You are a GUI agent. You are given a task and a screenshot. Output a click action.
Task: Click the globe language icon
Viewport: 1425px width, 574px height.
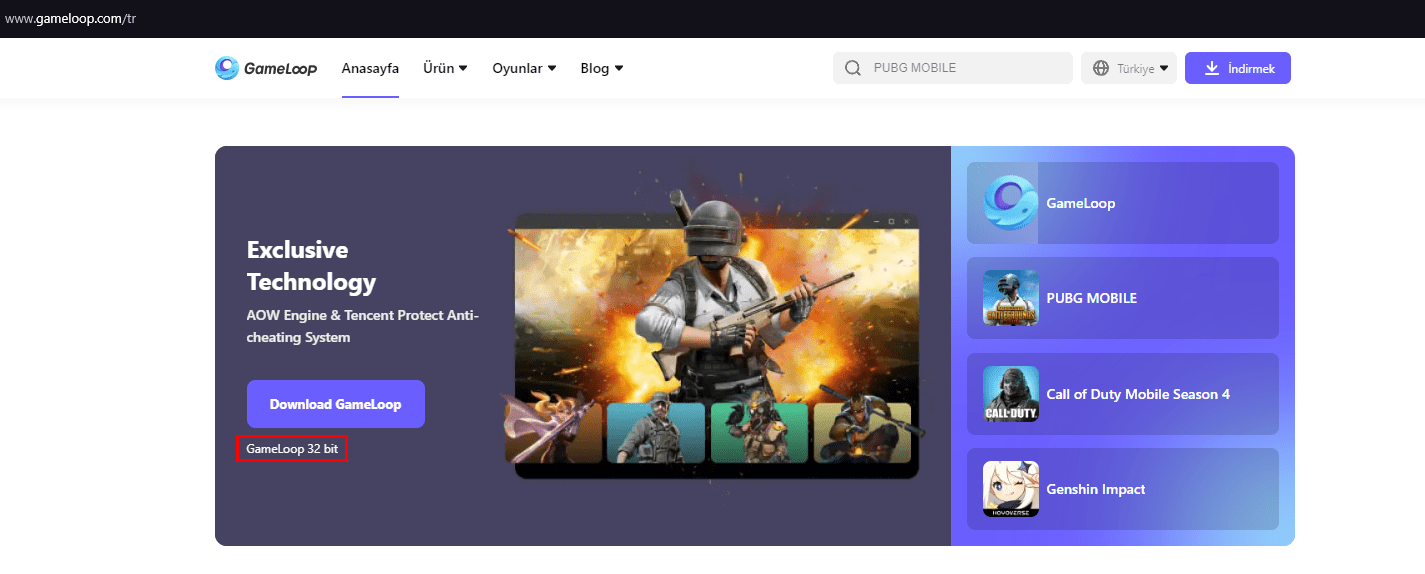pyautogui.click(x=1101, y=68)
